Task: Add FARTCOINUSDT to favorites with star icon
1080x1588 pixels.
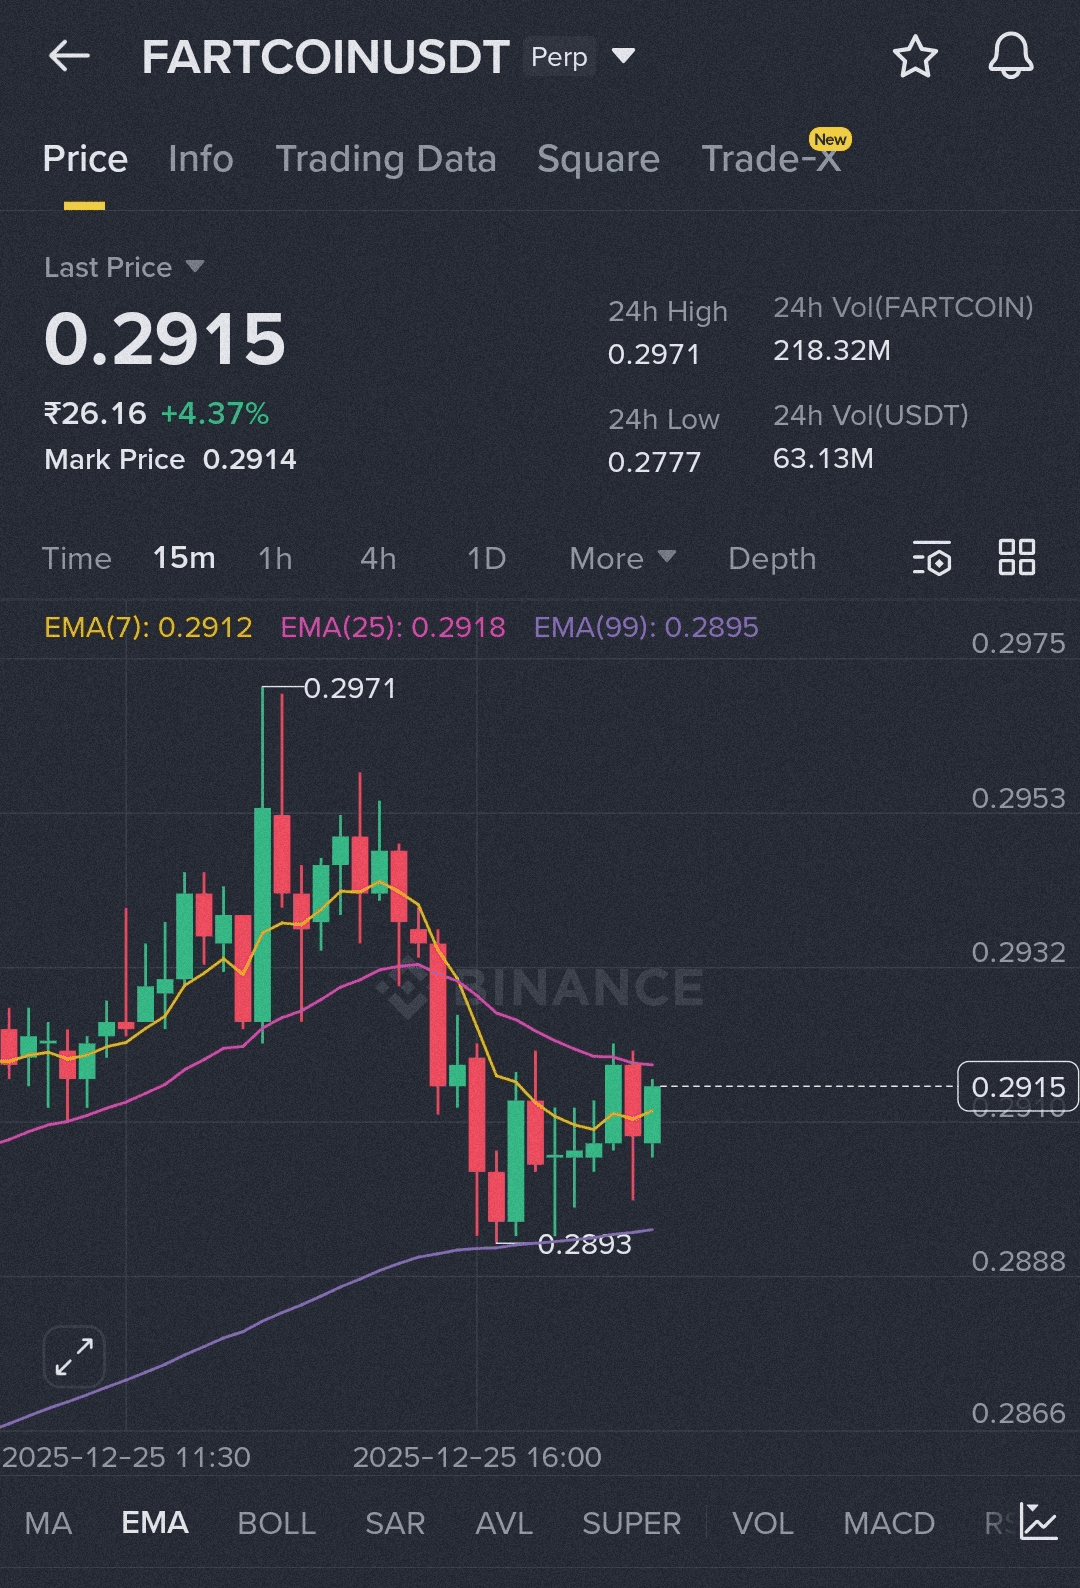Action: click(914, 57)
